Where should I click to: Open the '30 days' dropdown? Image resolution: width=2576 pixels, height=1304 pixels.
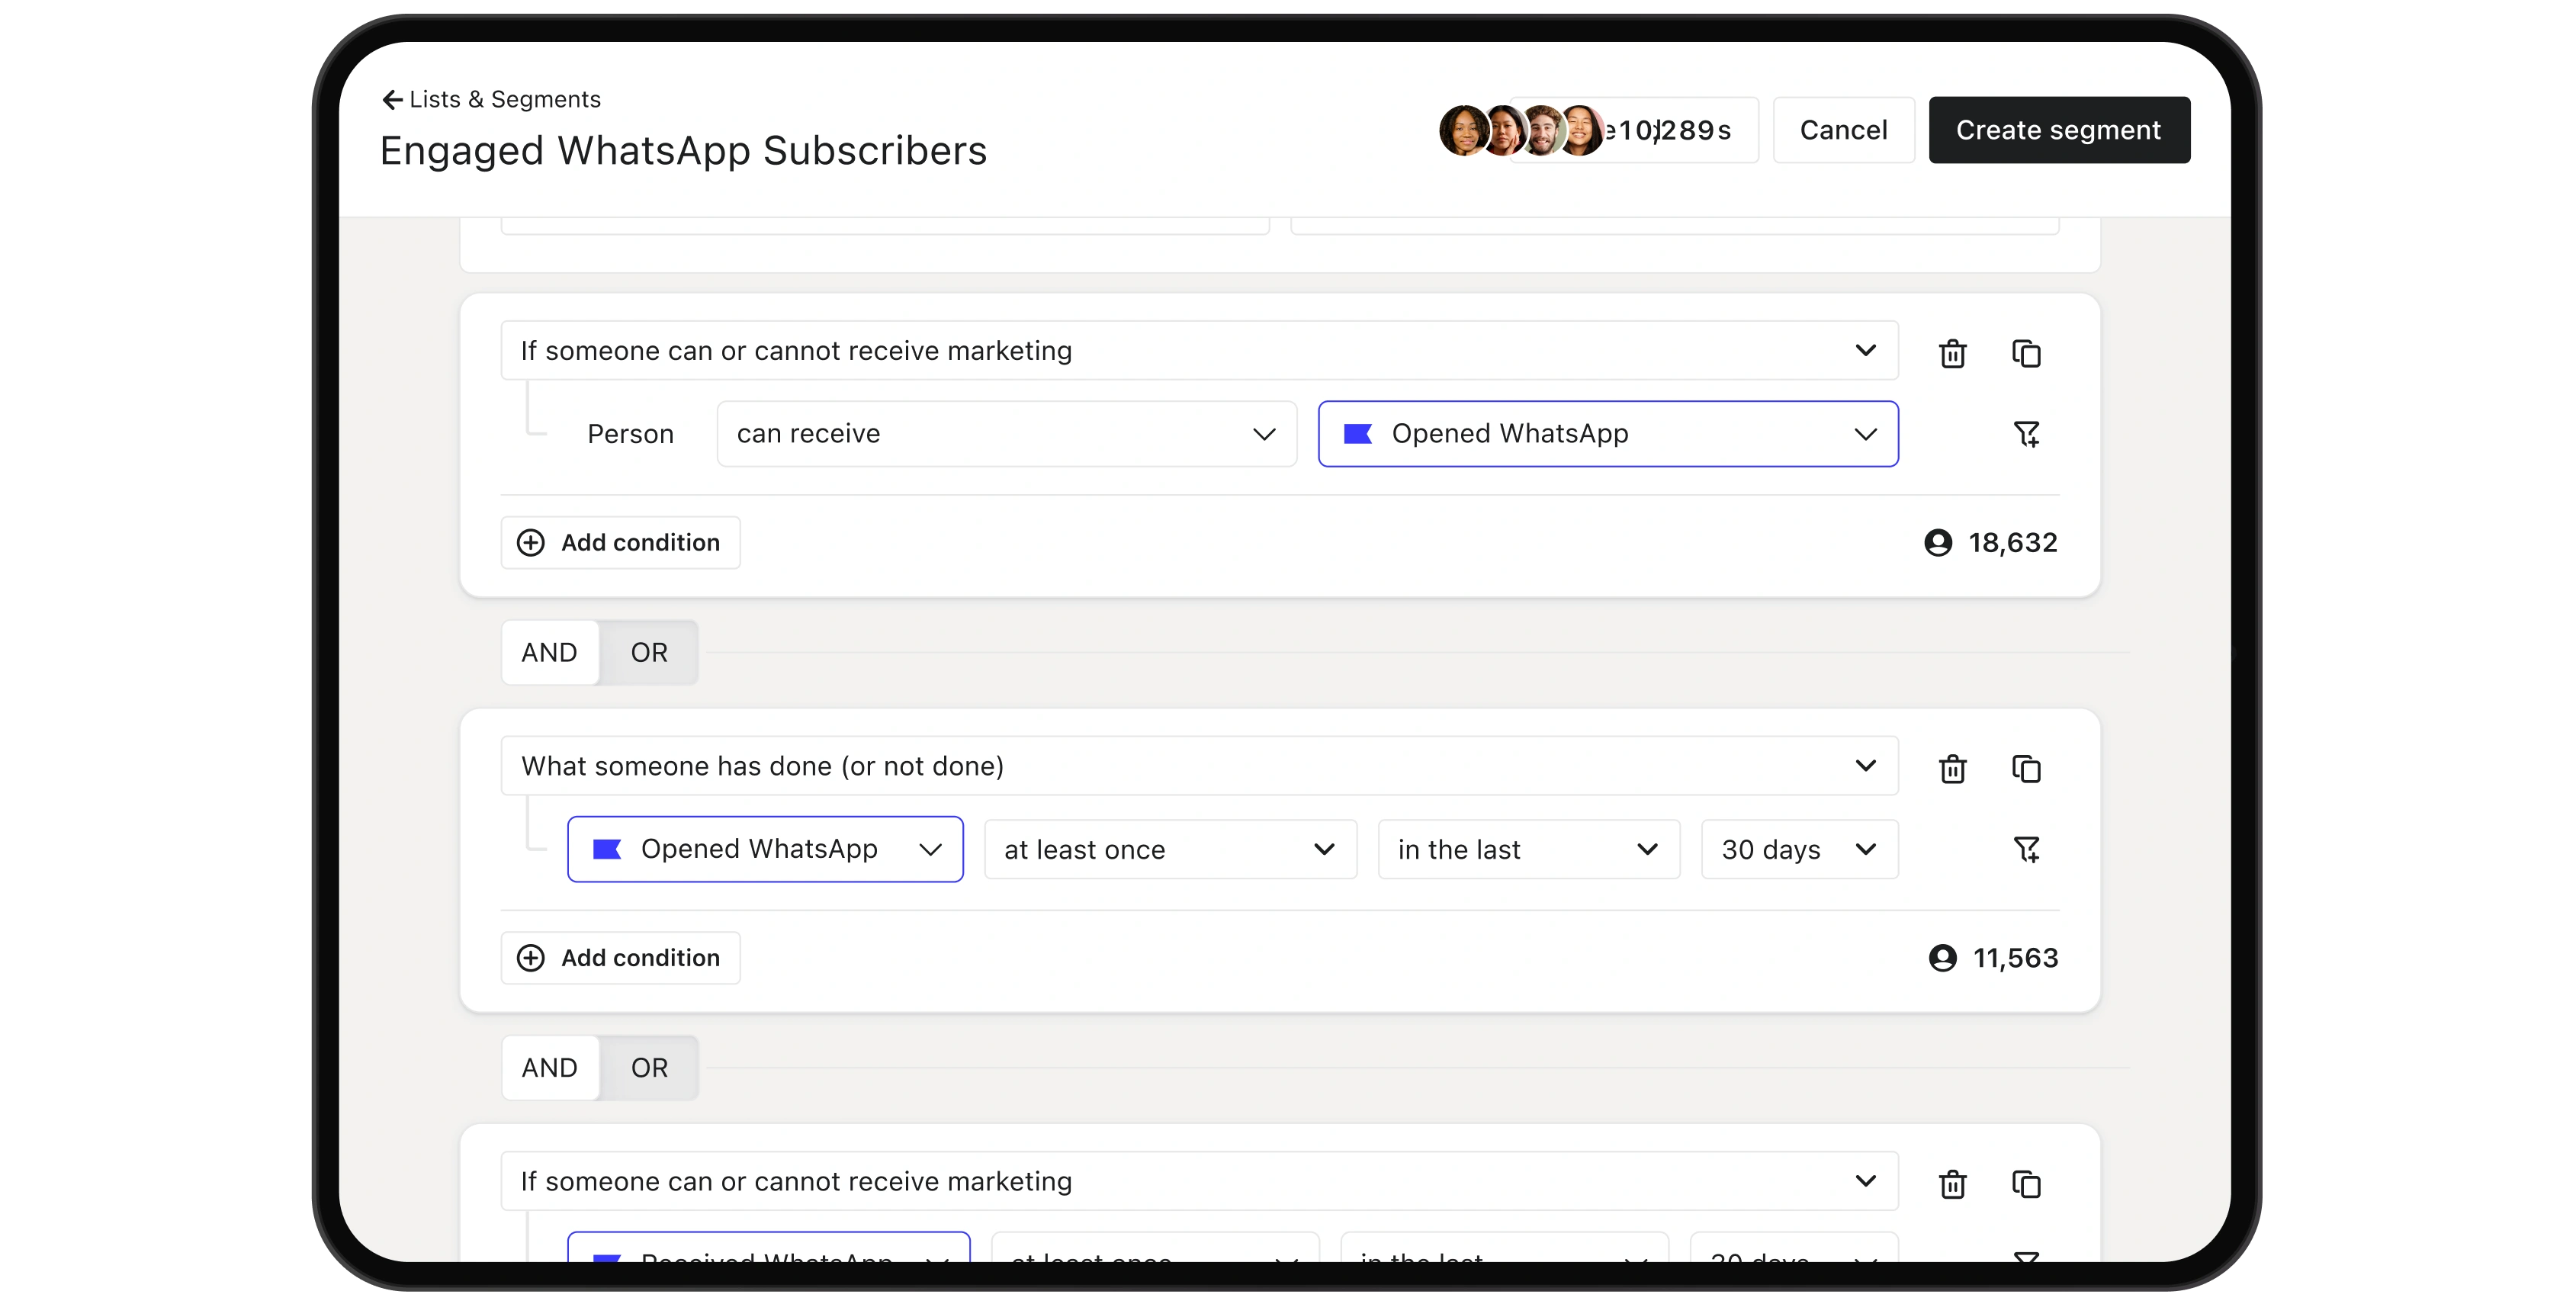[x=1799, y=849]
